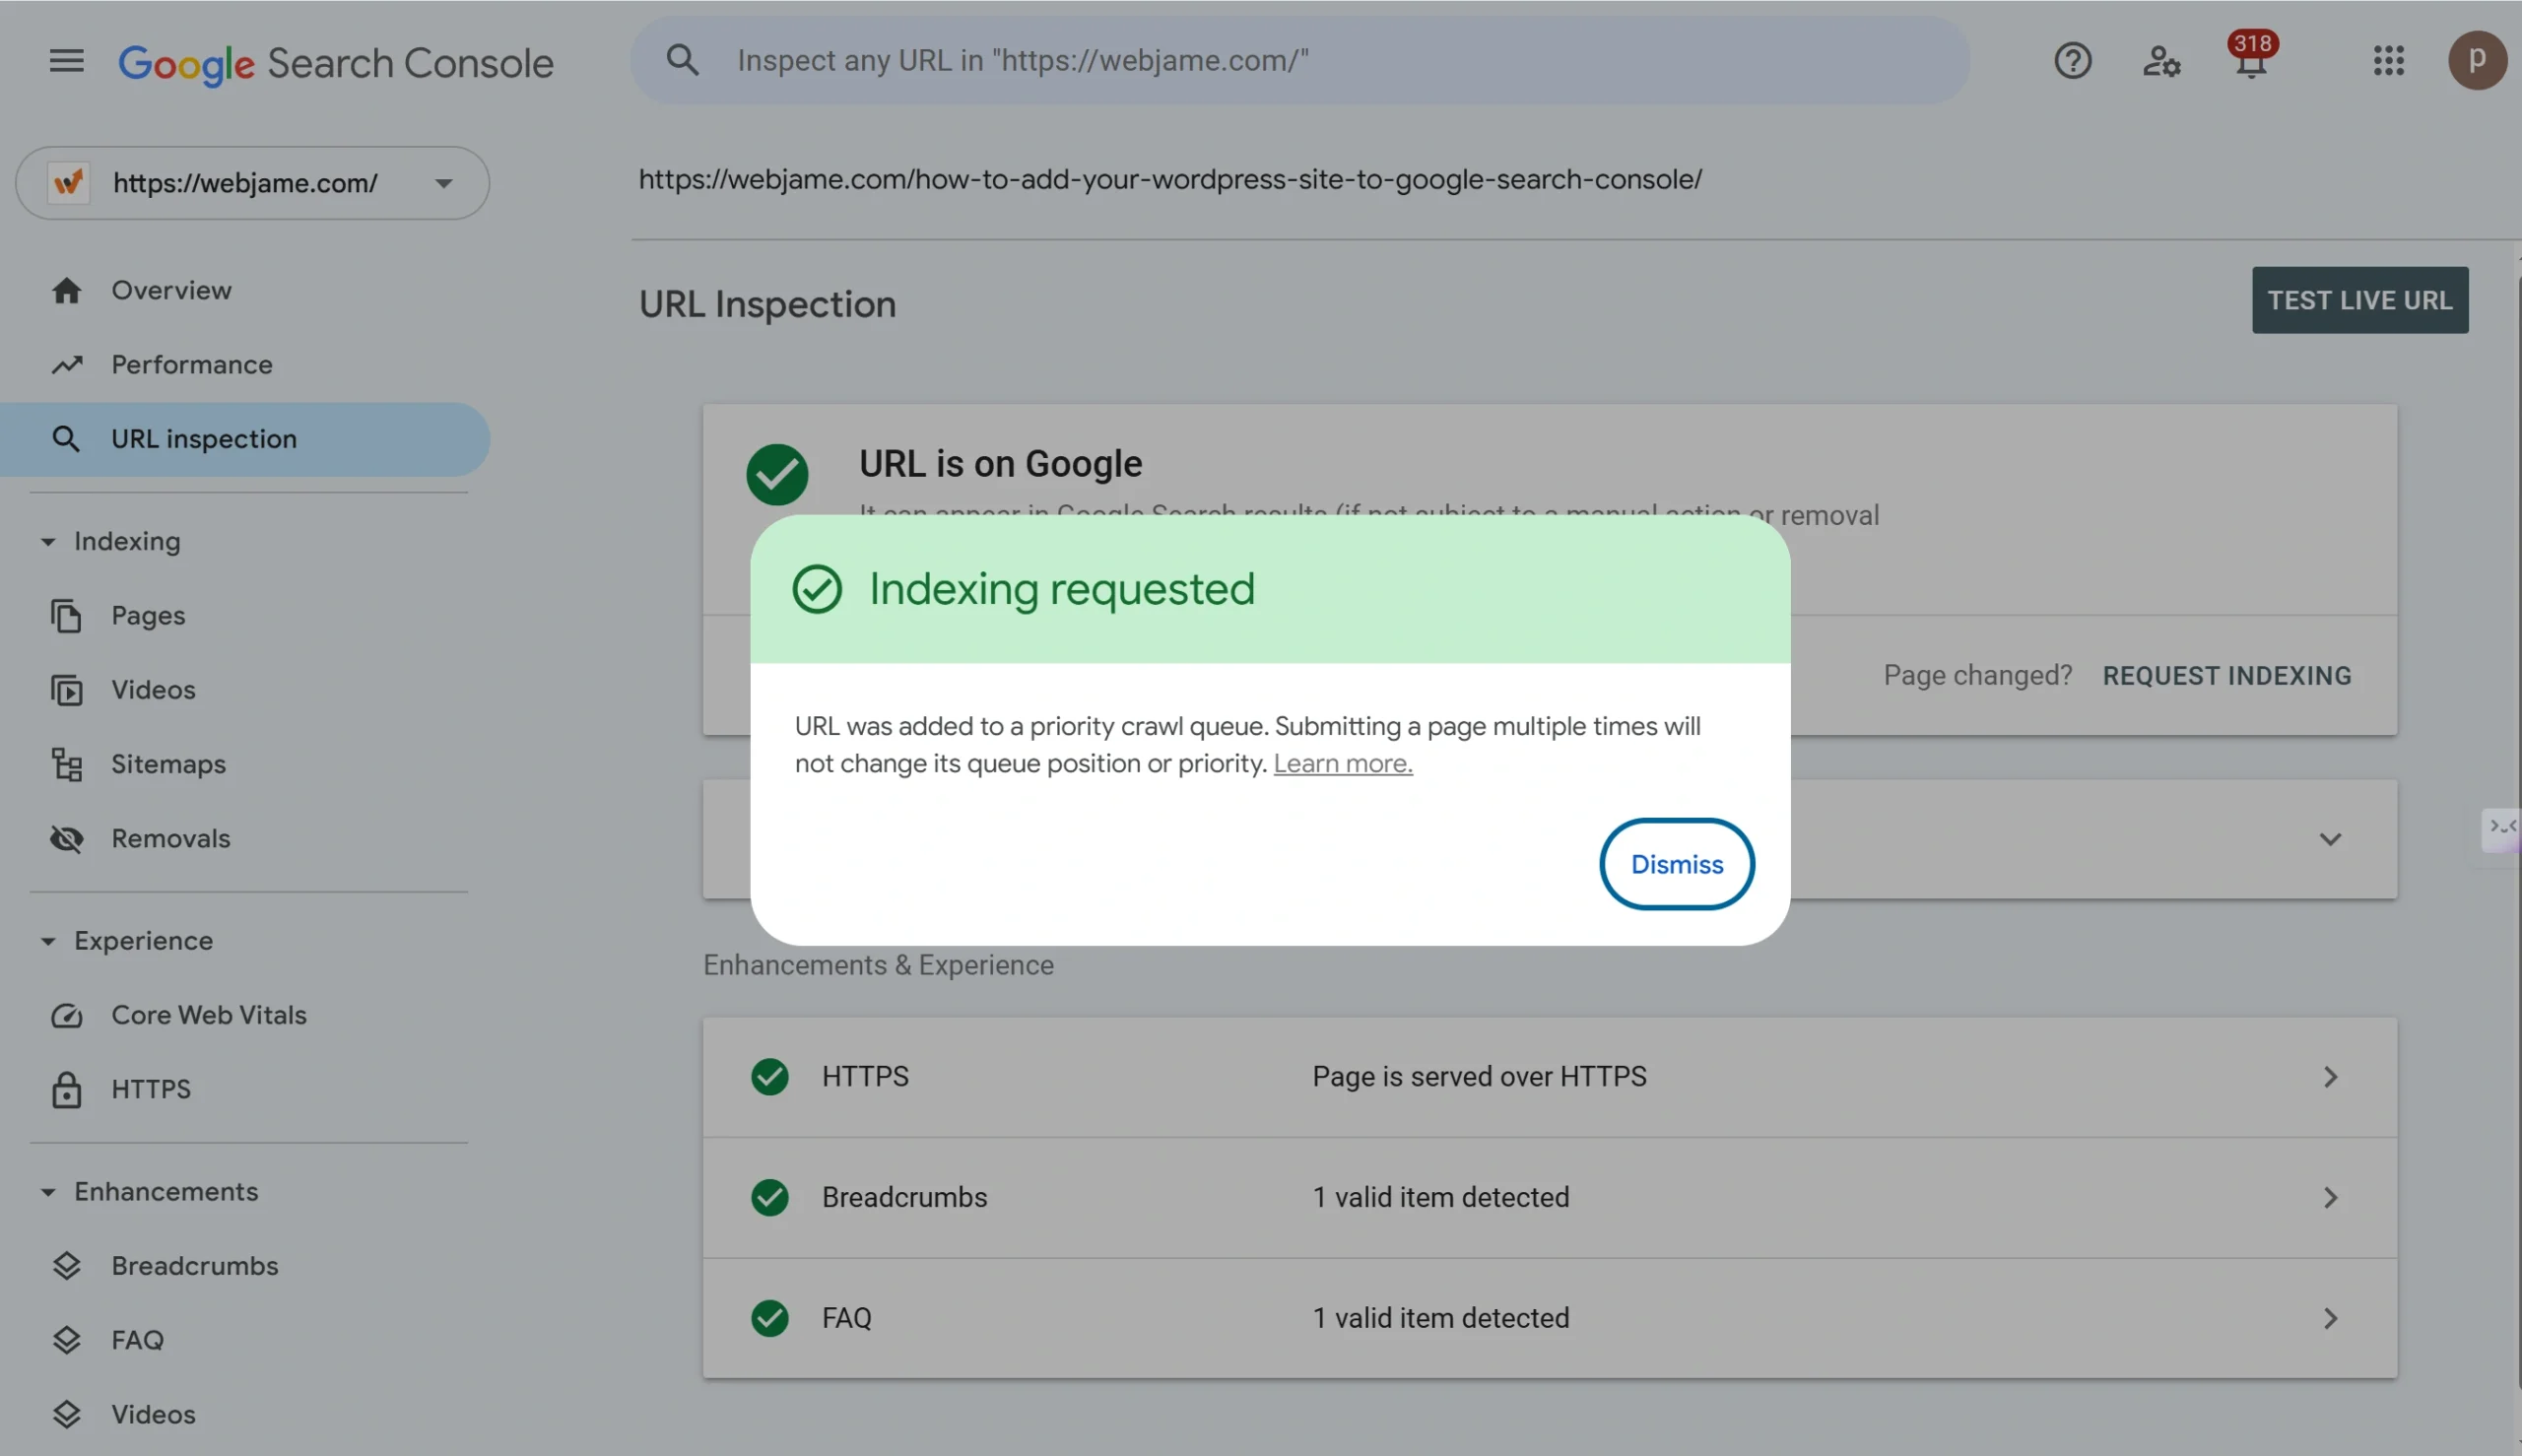Click the green check in Breadcrumbs row
The width and height of the screenshot is (2522, 1456).
pyautogui.click(x=769, y=1198)
